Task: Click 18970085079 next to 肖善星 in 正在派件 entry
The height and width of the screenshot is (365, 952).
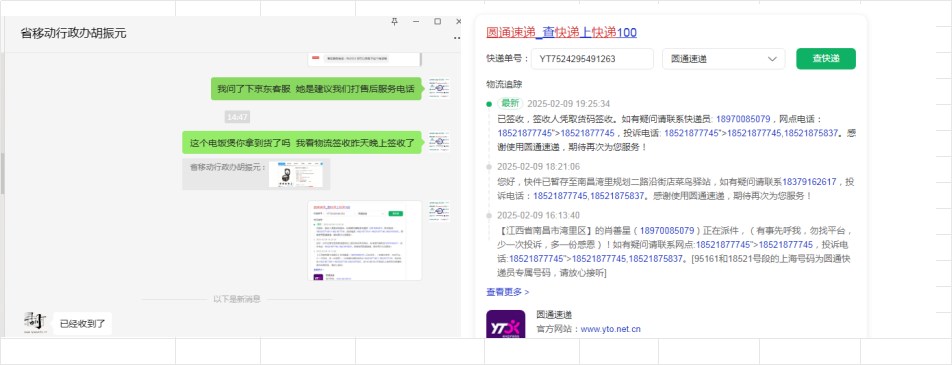Action: (667, 231)
